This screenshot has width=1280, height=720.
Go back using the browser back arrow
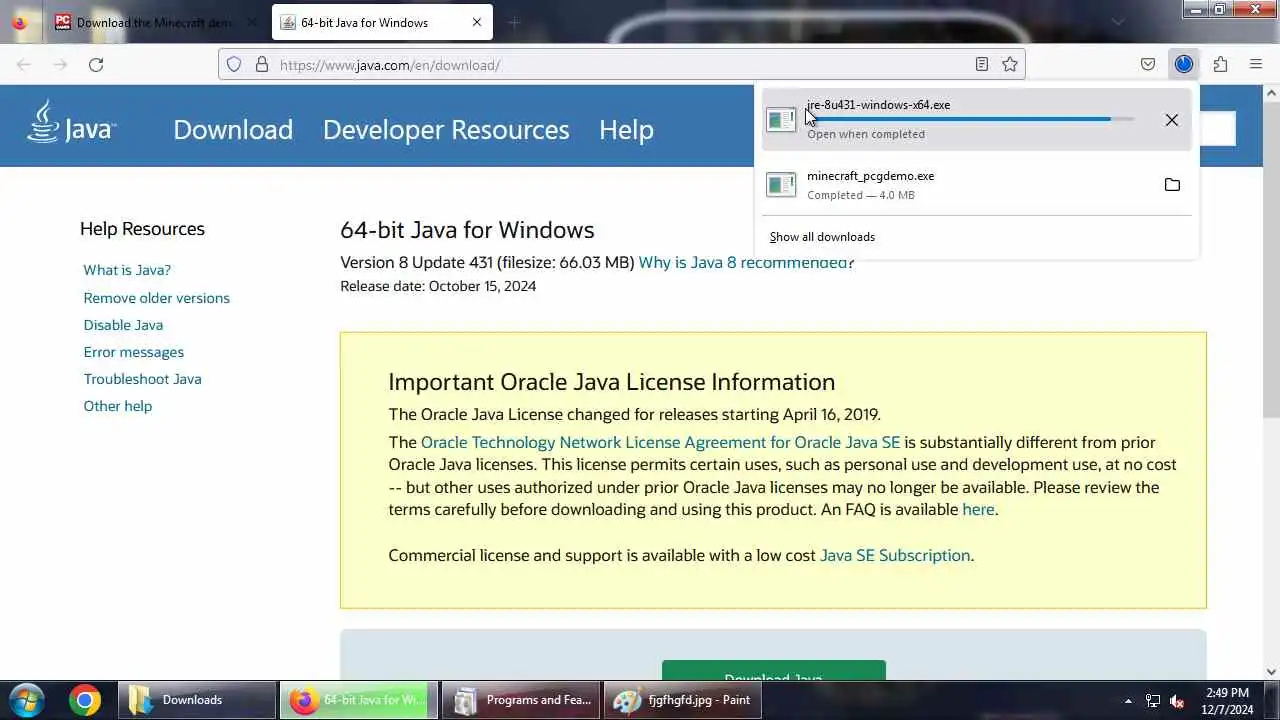[24, 65]
